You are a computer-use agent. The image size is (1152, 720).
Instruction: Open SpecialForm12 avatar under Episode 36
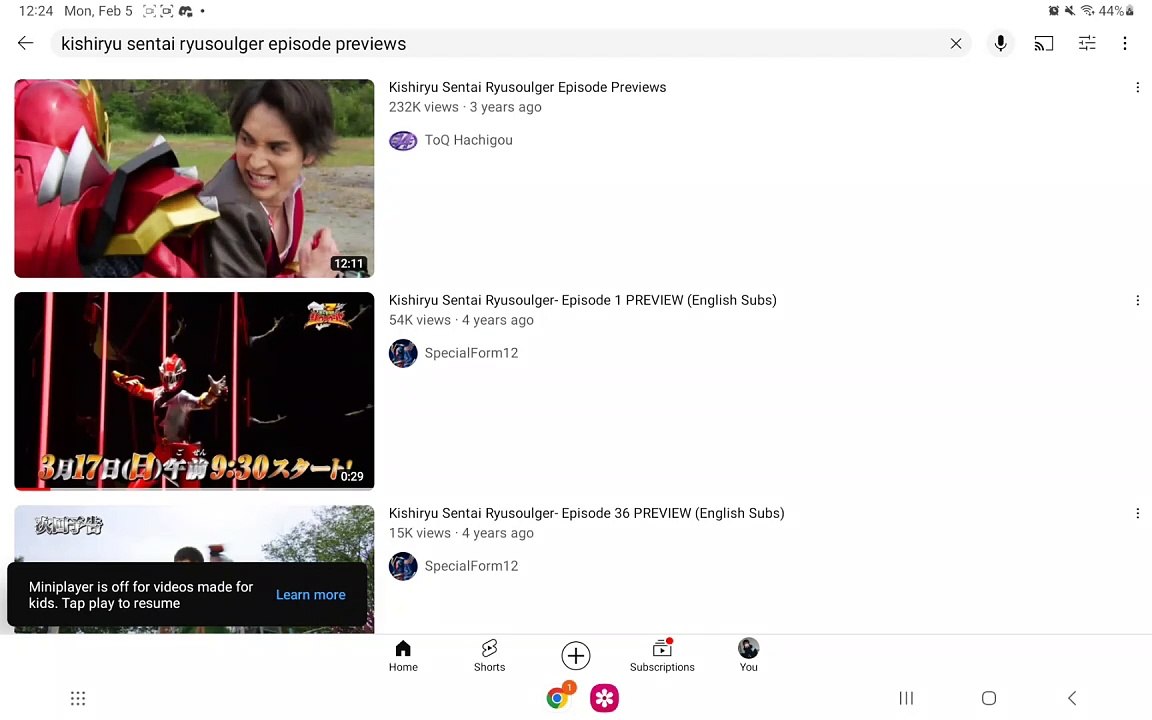tap(403, 566)
